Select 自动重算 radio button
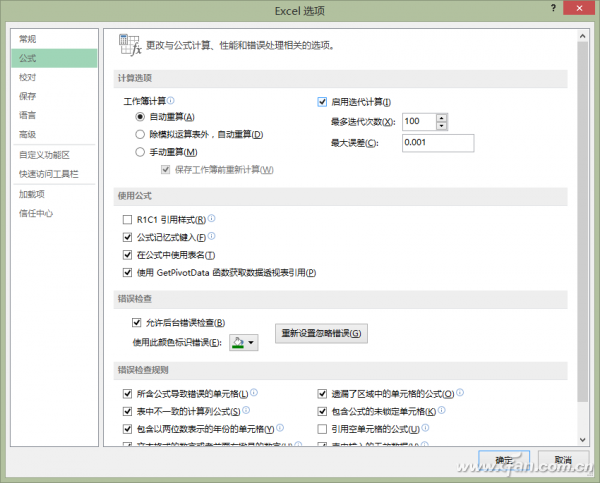The width and height of the screenshot is (600, 483). (x=140, y=117)
